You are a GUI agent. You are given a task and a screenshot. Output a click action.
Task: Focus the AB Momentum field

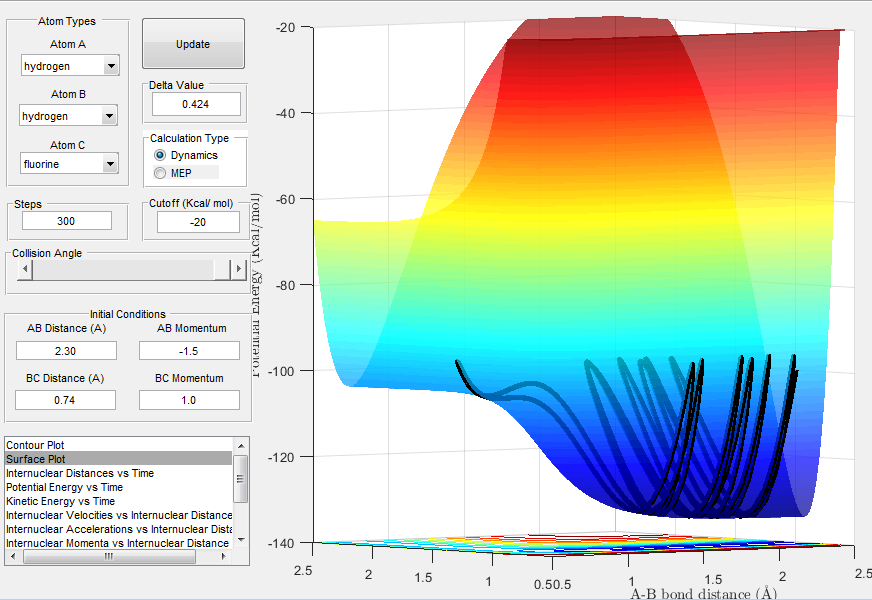tap(189, 350)
